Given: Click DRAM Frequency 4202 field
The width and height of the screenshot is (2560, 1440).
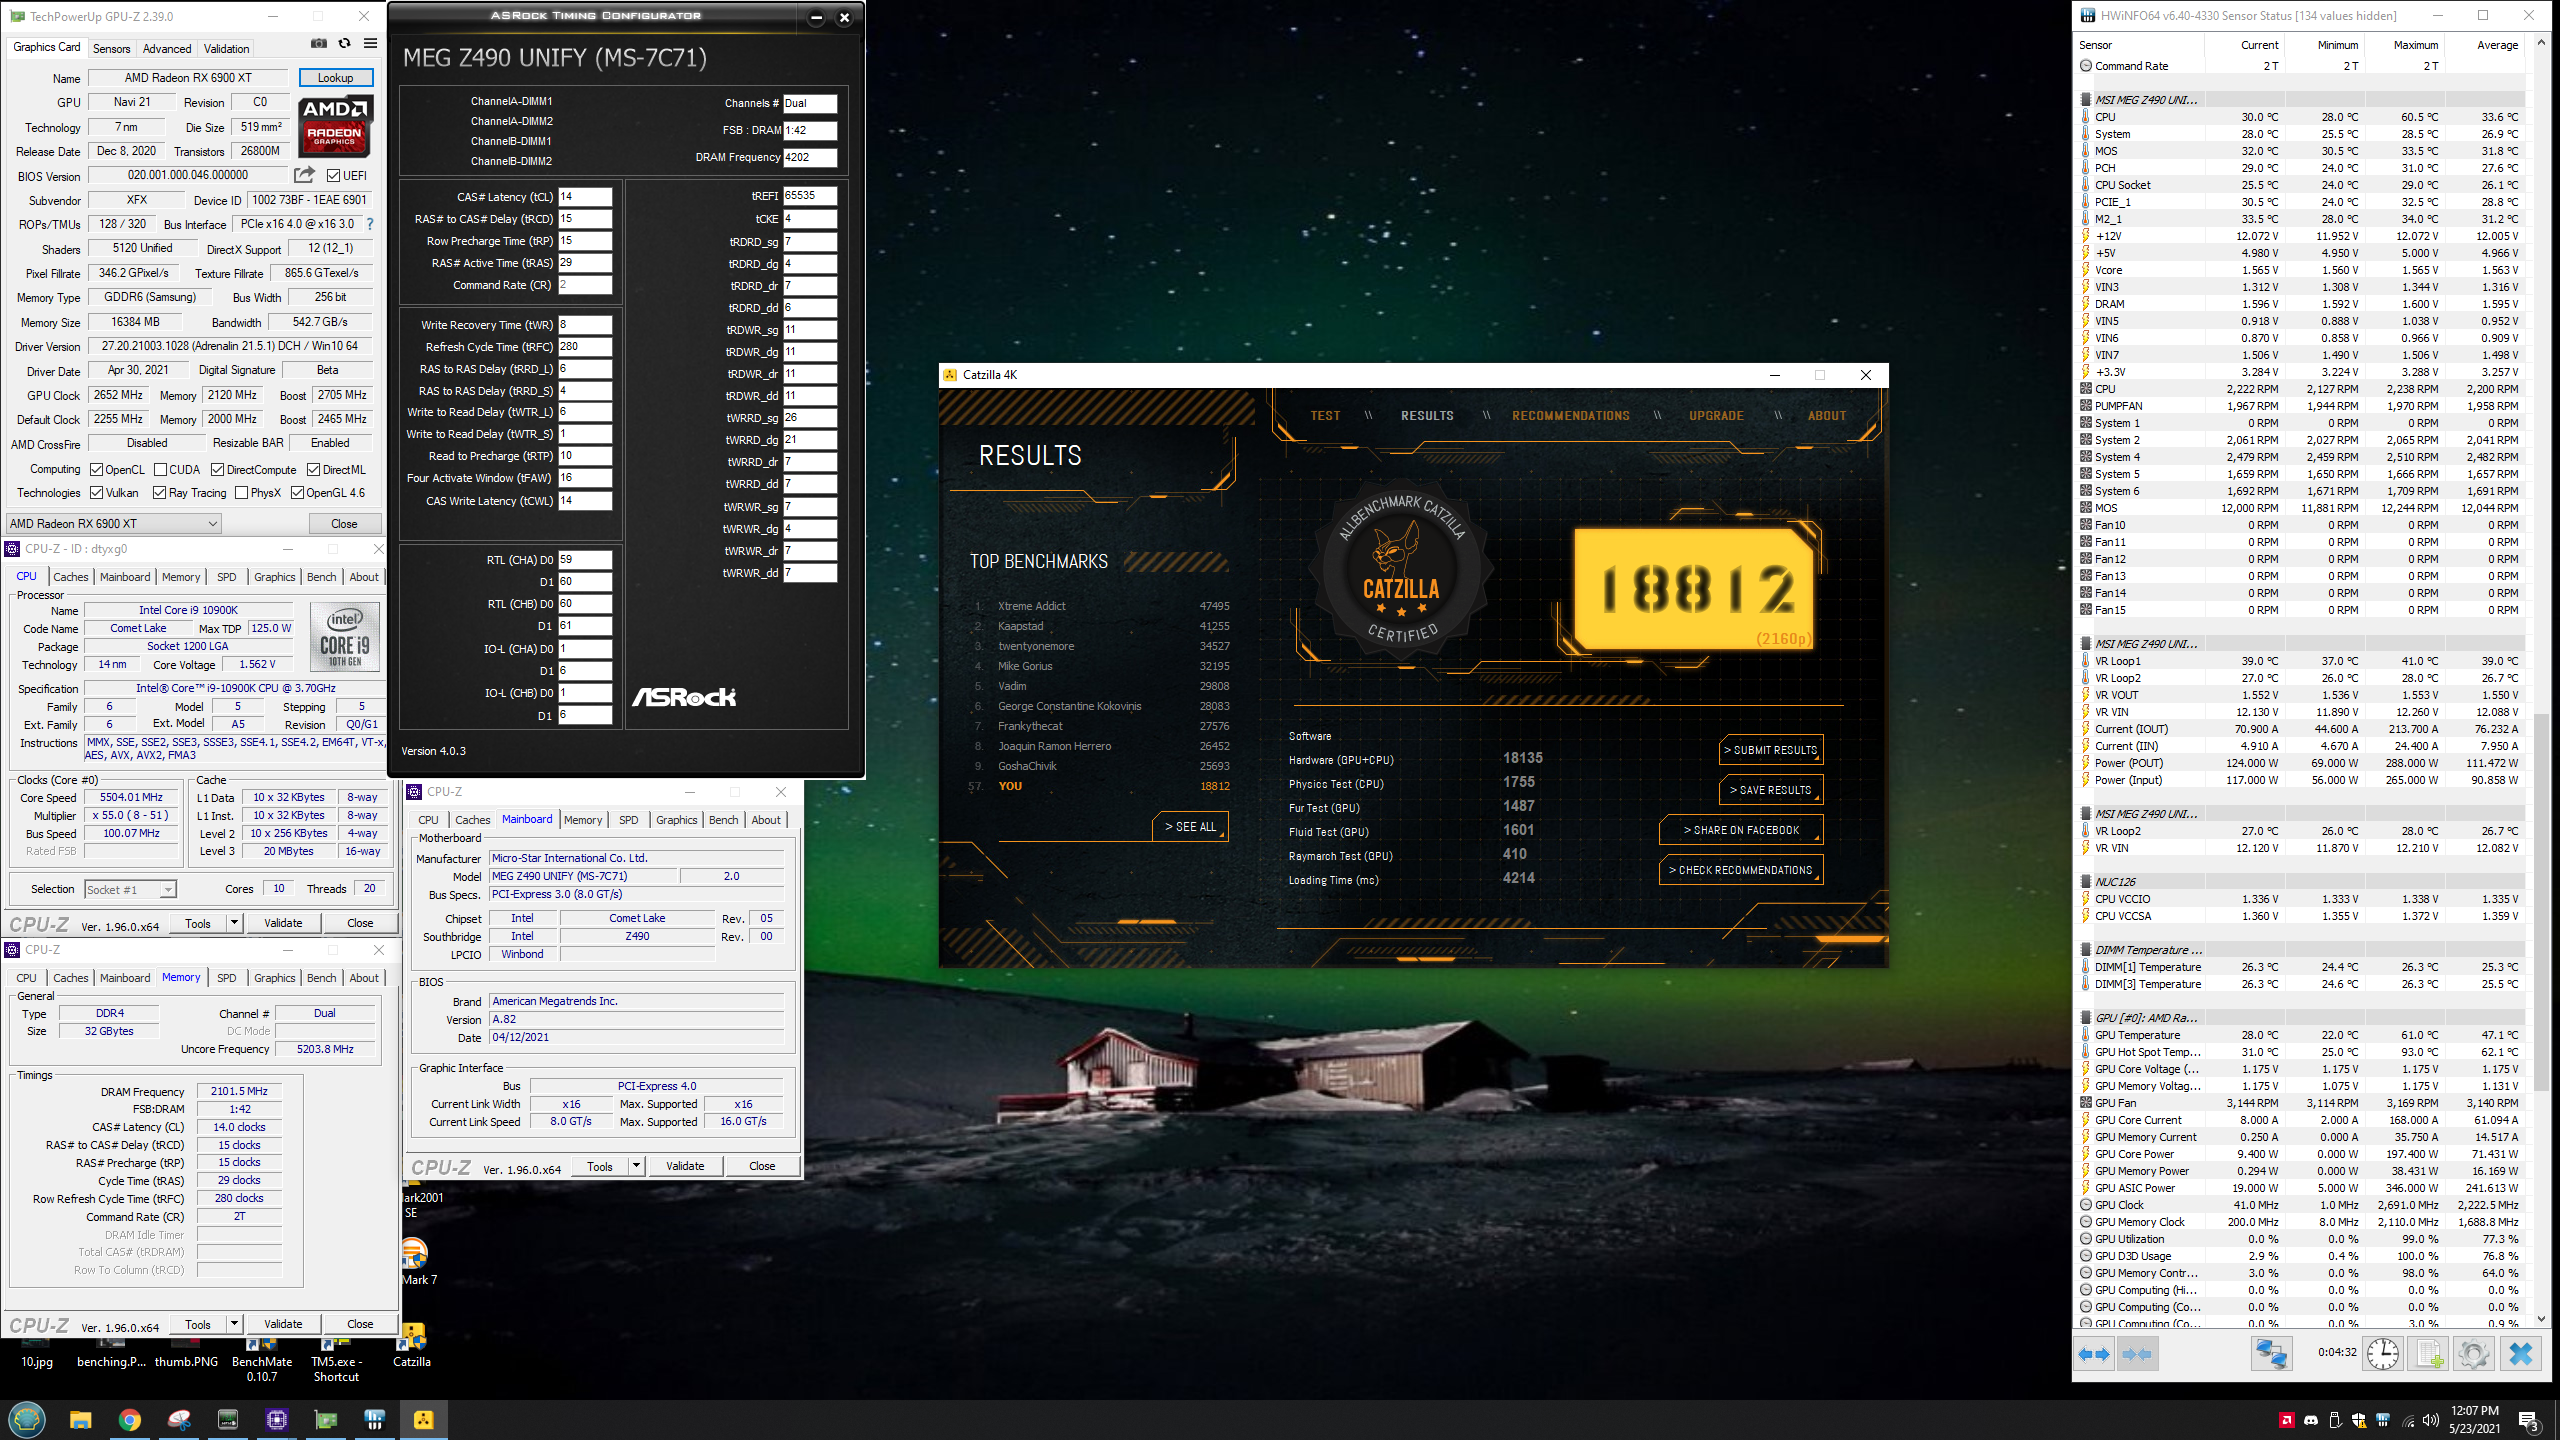Looking at the screenshot, I should click(x=810, y=157).
